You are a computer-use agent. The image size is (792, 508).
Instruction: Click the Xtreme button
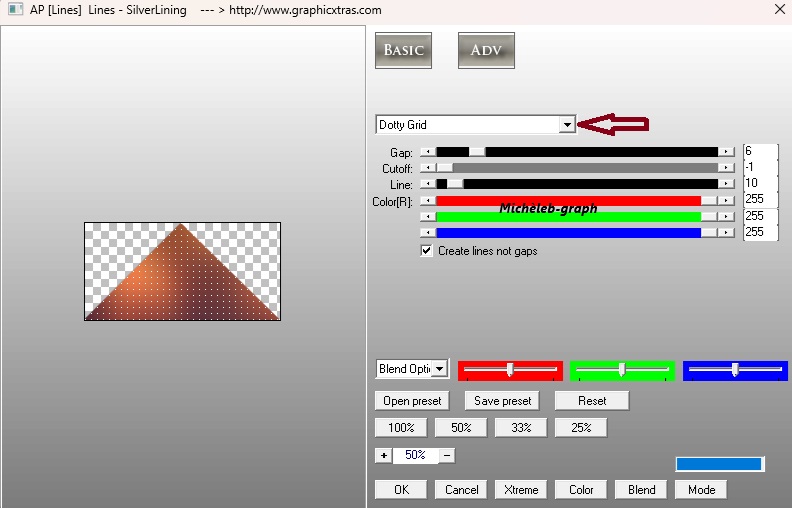[x=521, y=490]
